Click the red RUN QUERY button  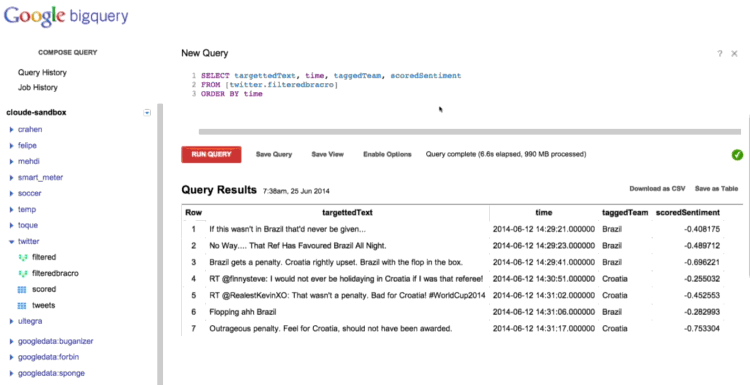click(211, 154)
